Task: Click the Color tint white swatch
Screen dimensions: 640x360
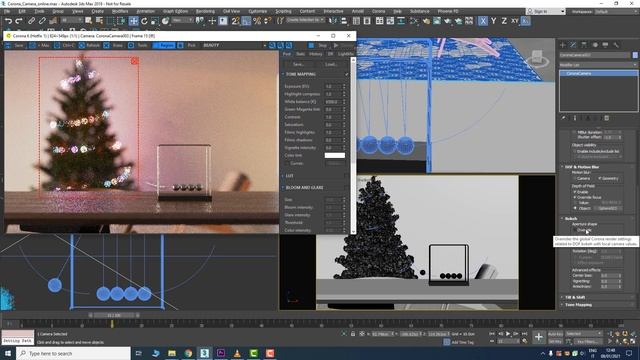Action: pos(335,156)
